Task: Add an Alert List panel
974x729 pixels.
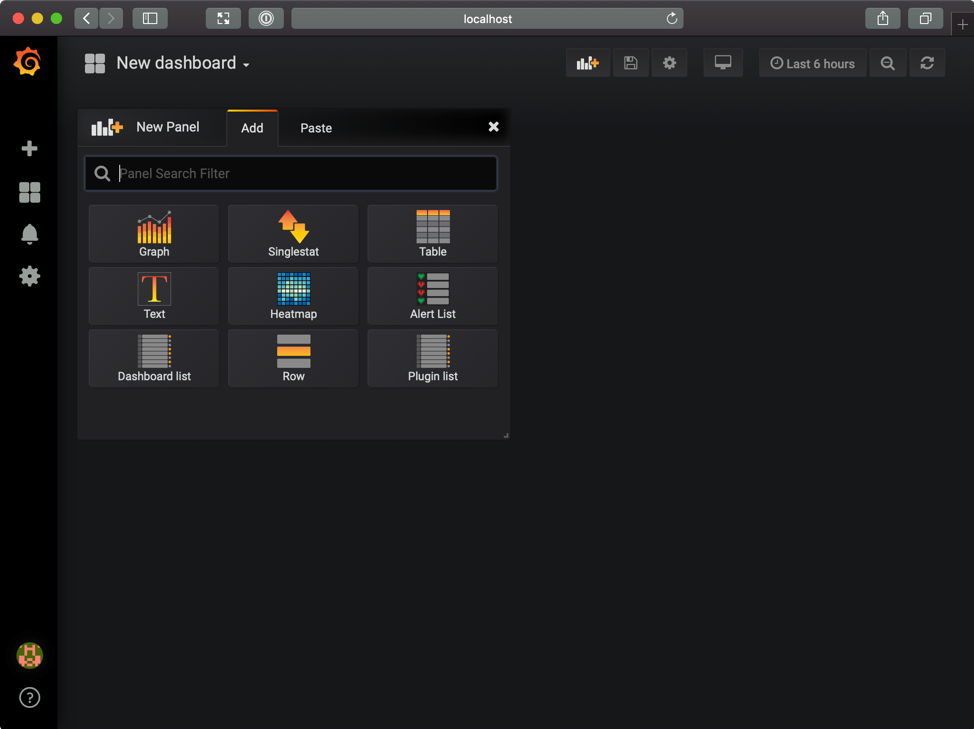Action: (432, 296)
